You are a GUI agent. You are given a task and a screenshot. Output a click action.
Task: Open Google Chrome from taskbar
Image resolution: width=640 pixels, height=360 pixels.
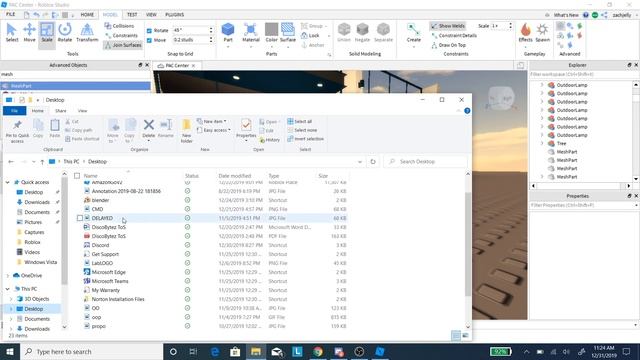click(x=318, y=351)
